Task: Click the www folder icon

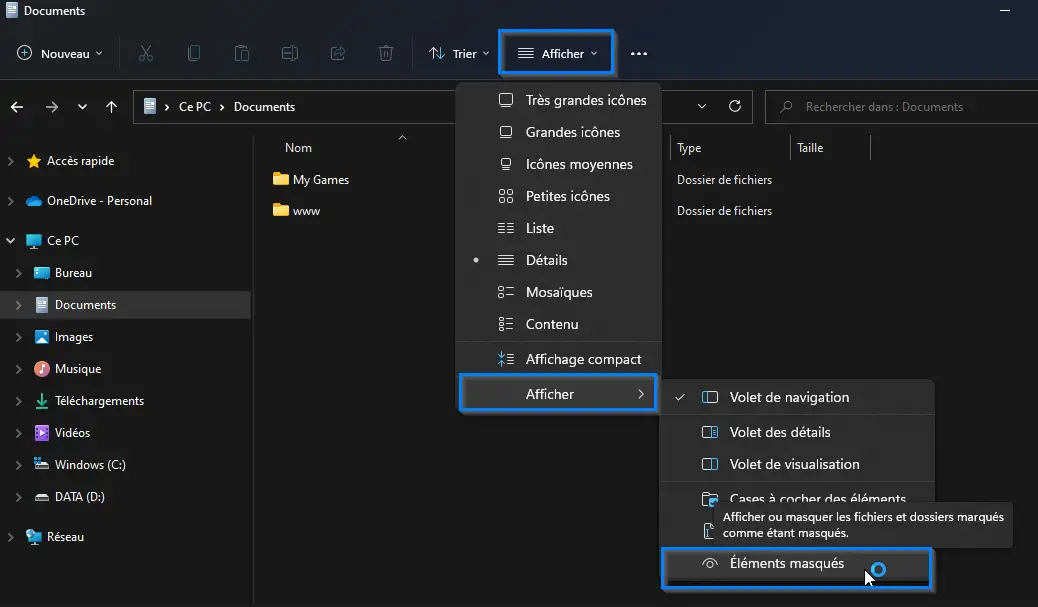Action: tap(281, 210)
